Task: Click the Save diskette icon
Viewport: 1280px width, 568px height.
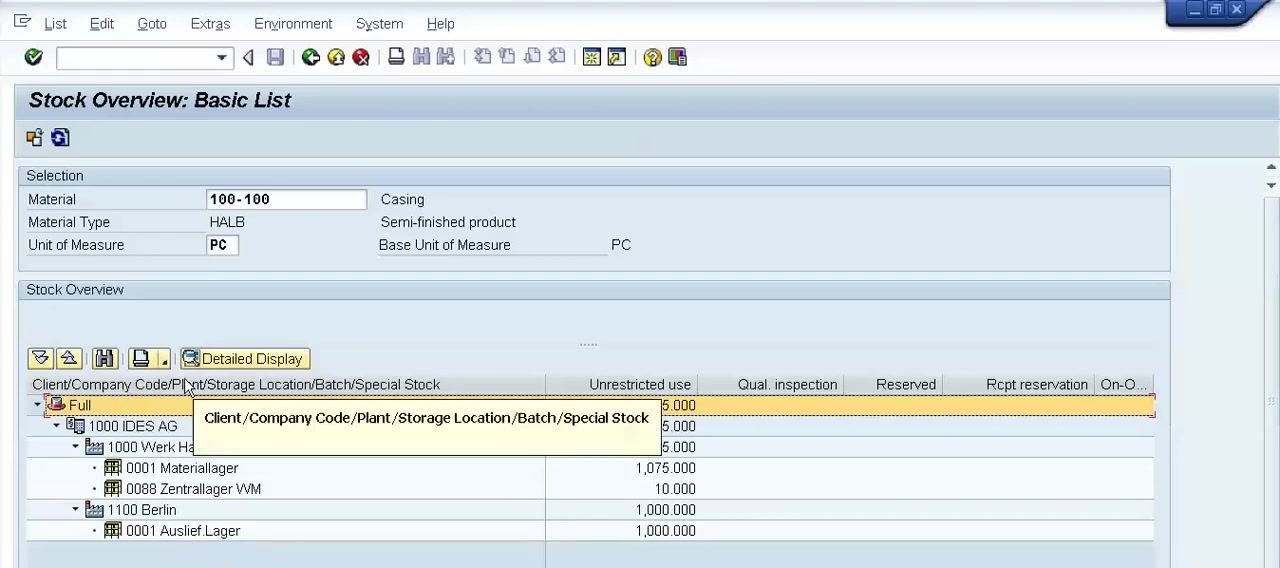Action: (275, 57)
